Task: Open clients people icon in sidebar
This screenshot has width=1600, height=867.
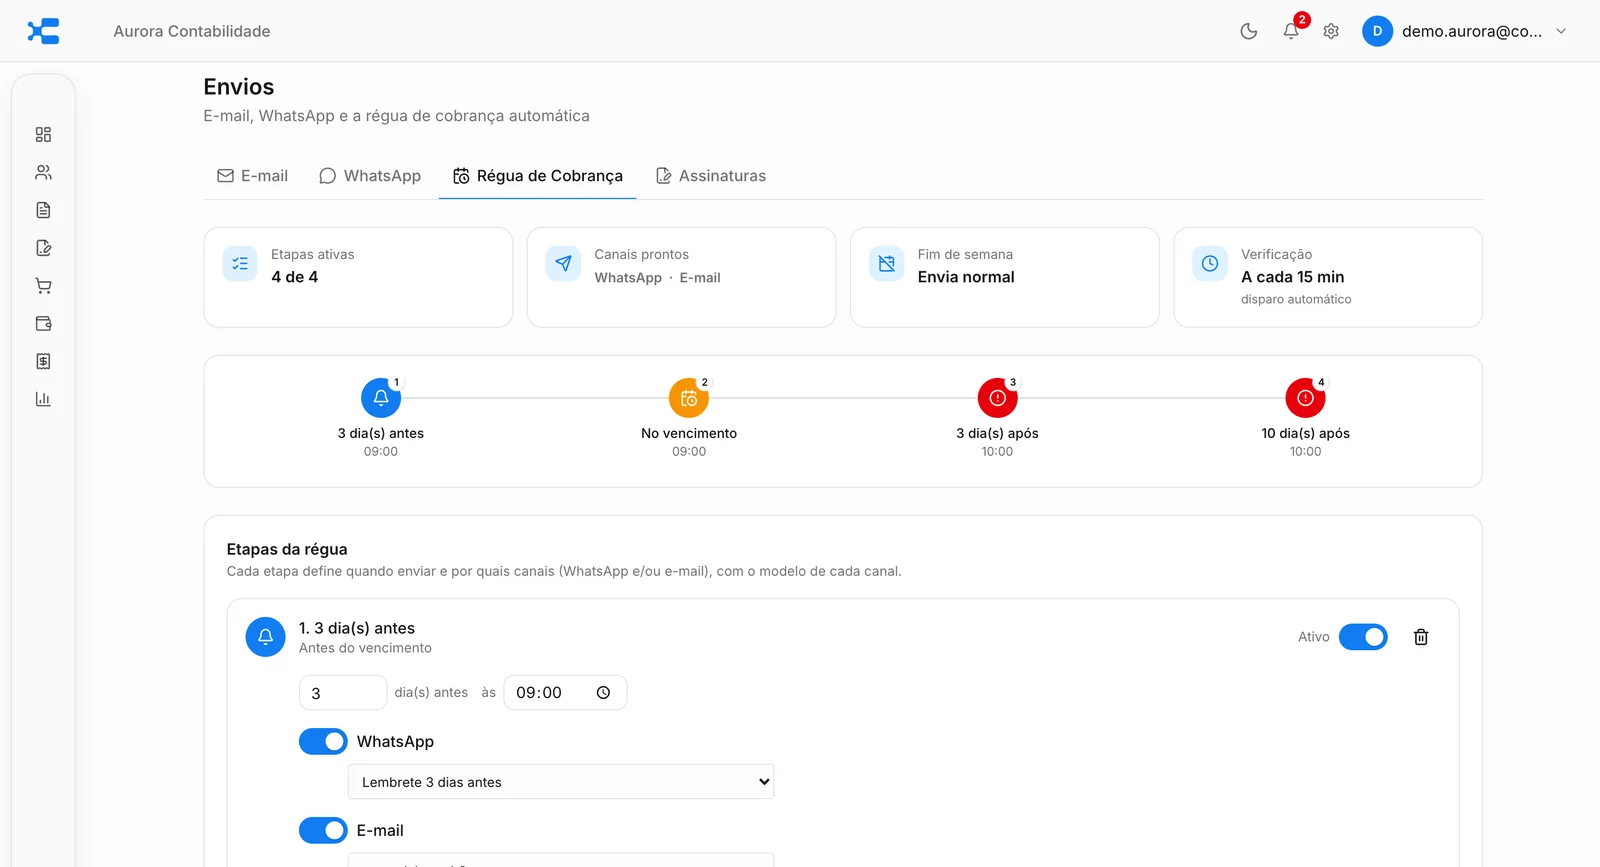Action: click(43, 172)
